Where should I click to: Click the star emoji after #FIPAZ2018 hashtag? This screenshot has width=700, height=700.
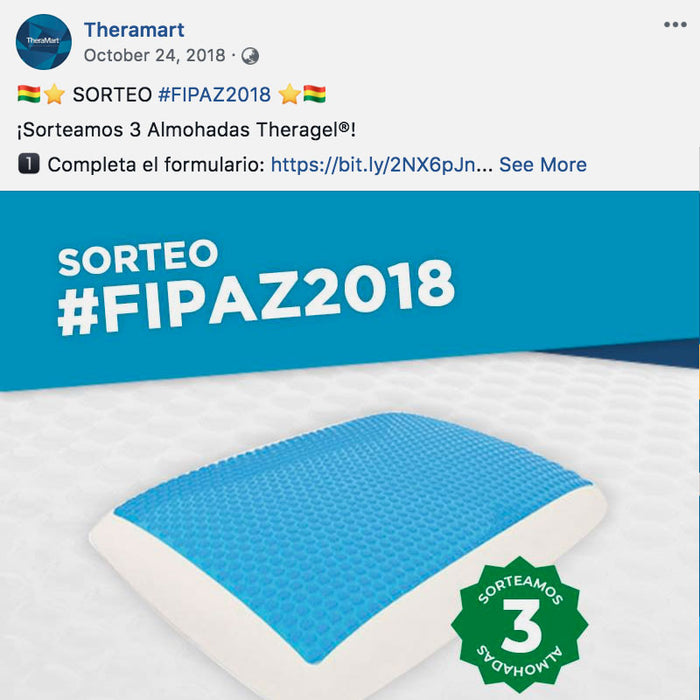coord(289,94)
